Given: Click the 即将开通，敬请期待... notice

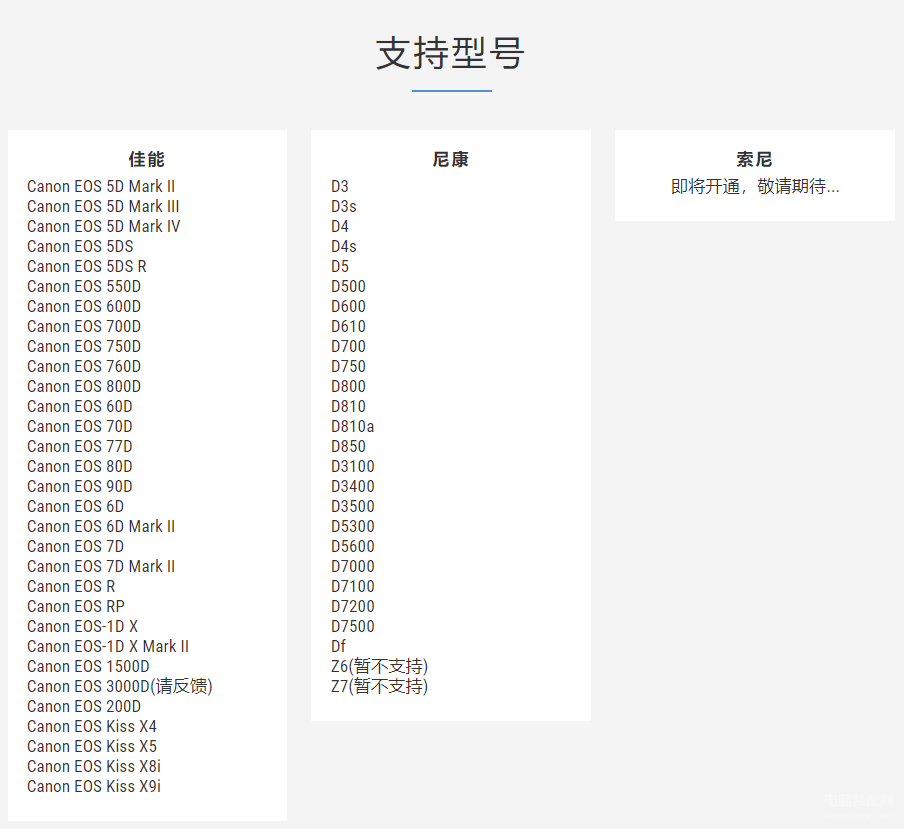Looking at the screenshot, I should pyautogui.click(x=755, y=186).
